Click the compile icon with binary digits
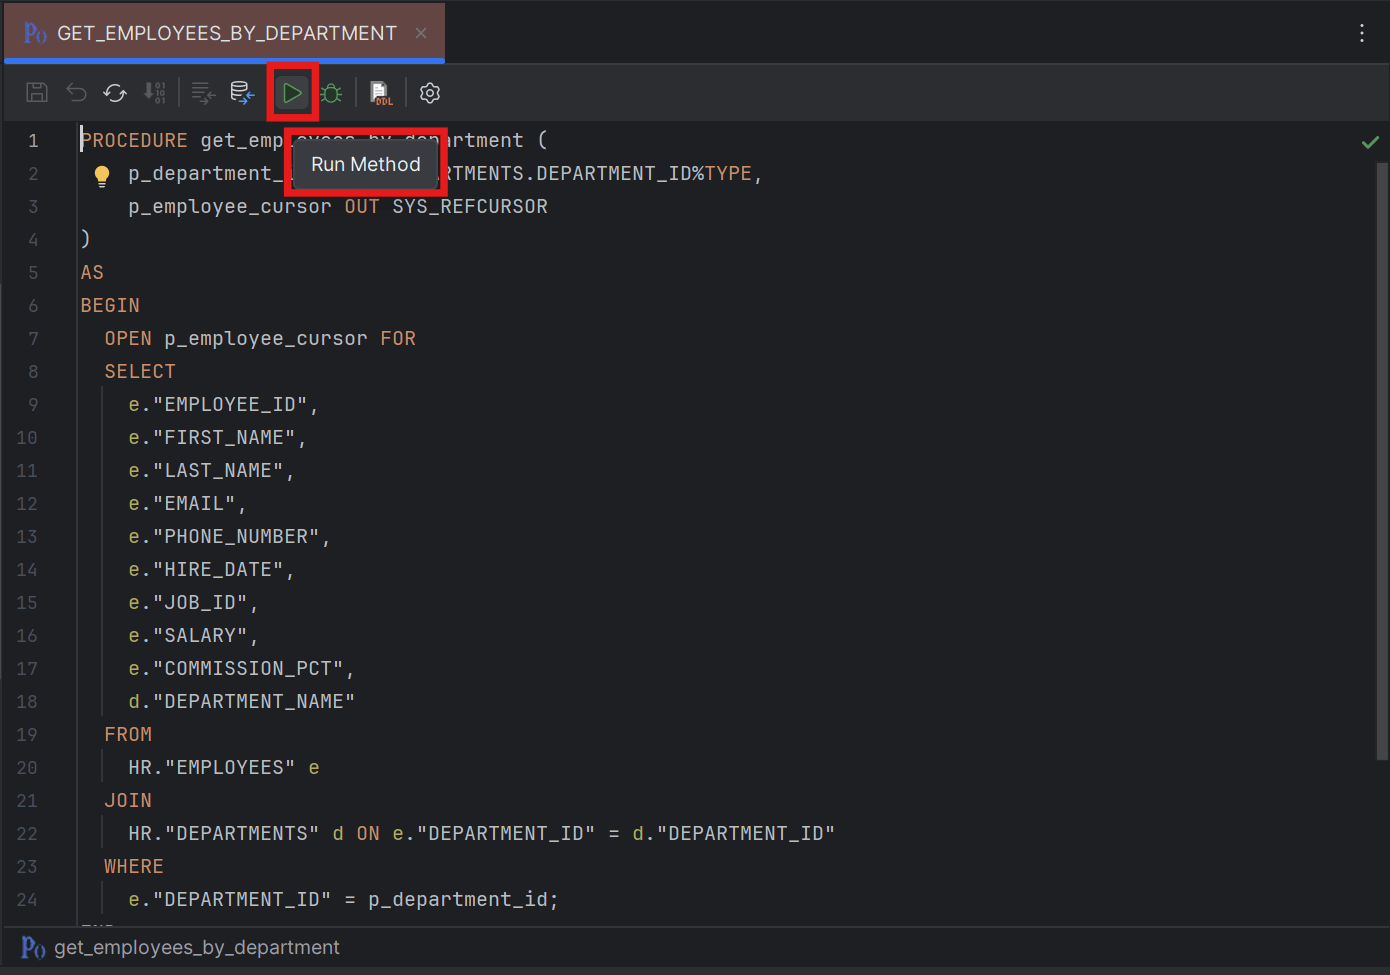Viewport: 1390px width, 975px height. point(155,92)
